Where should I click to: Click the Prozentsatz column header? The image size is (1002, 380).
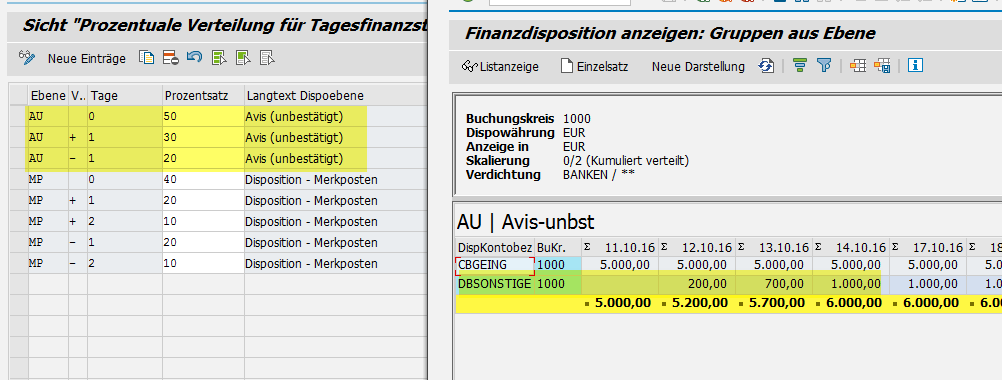203,96
